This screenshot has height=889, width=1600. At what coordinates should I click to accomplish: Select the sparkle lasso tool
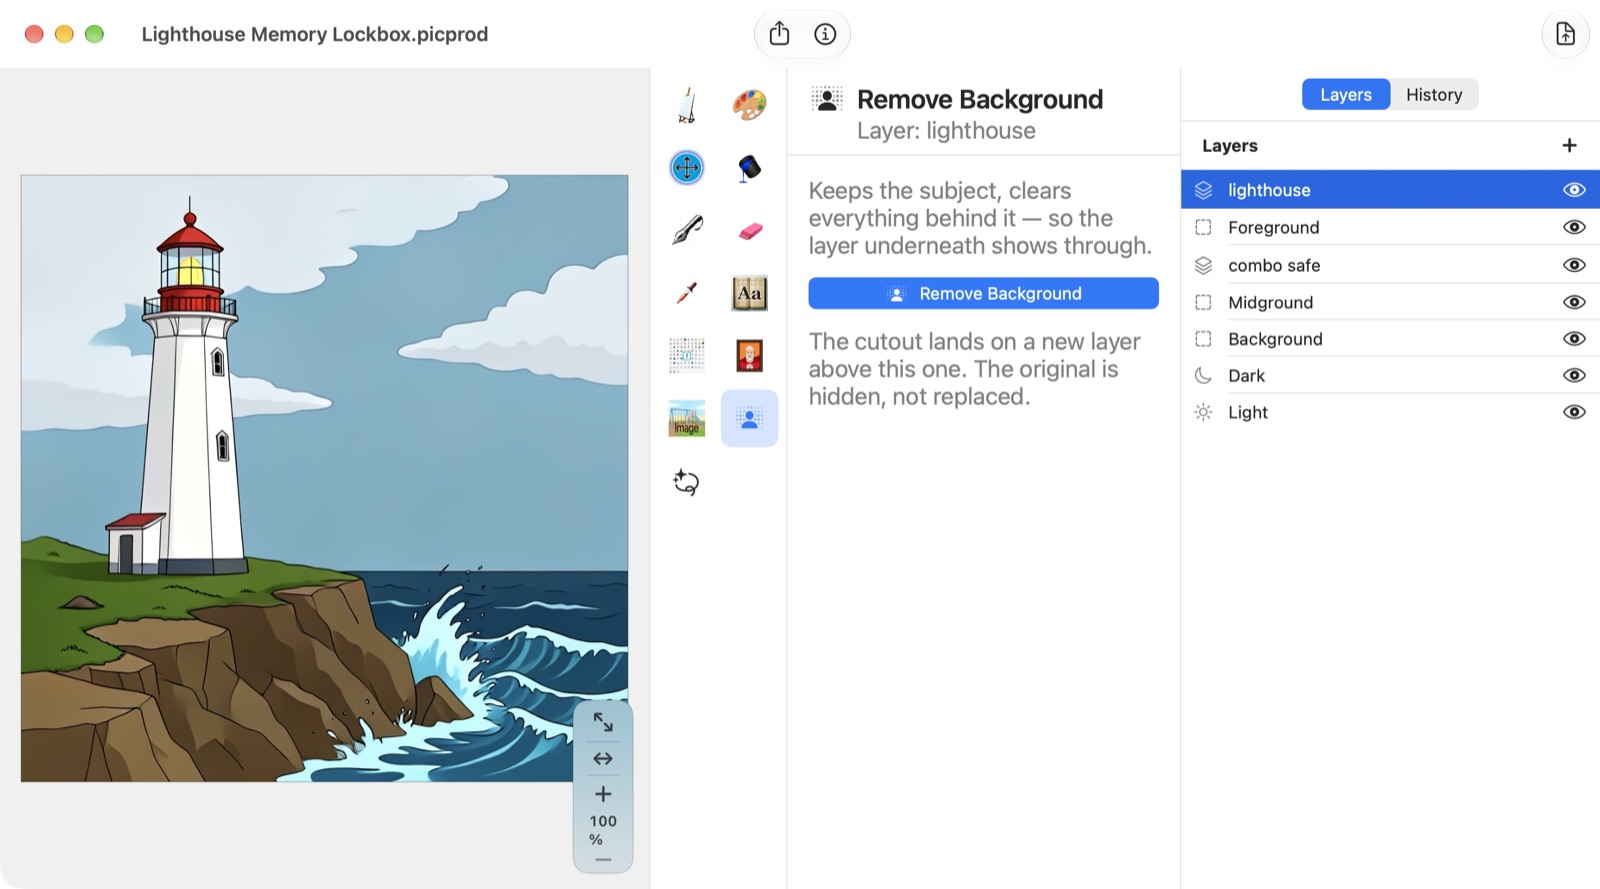pyautogui.click(x=686, y=482)
